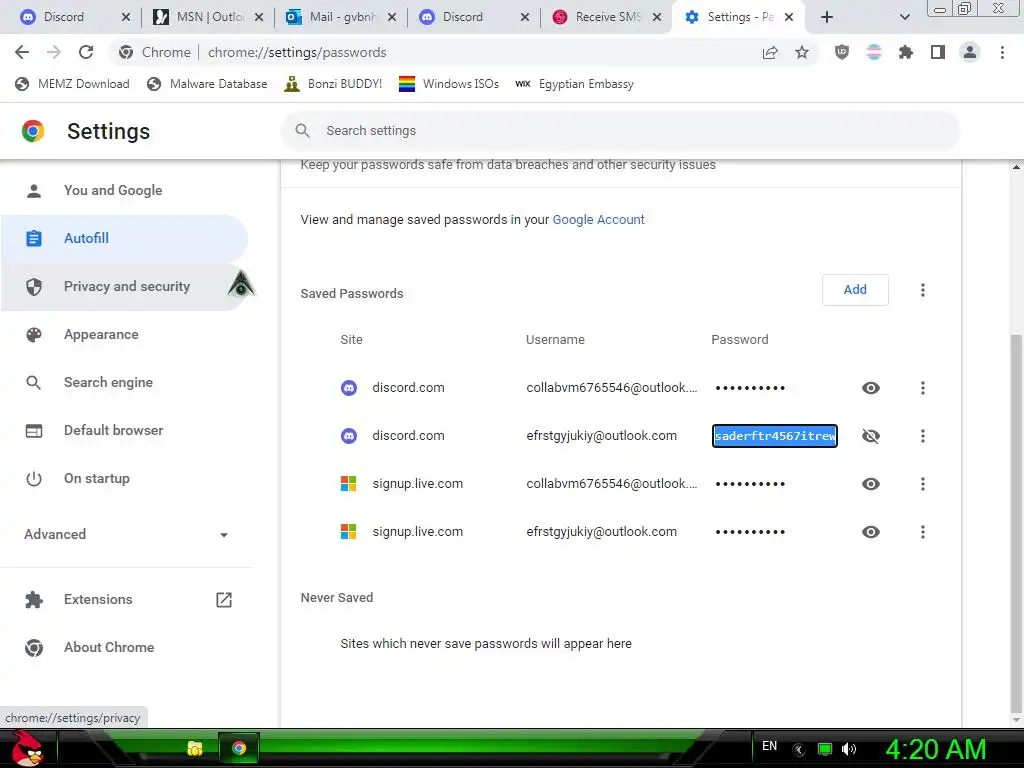Click the collabvm6765546@outlook username in first discord.com row
1024x768 pixels.
pos(612,388)
